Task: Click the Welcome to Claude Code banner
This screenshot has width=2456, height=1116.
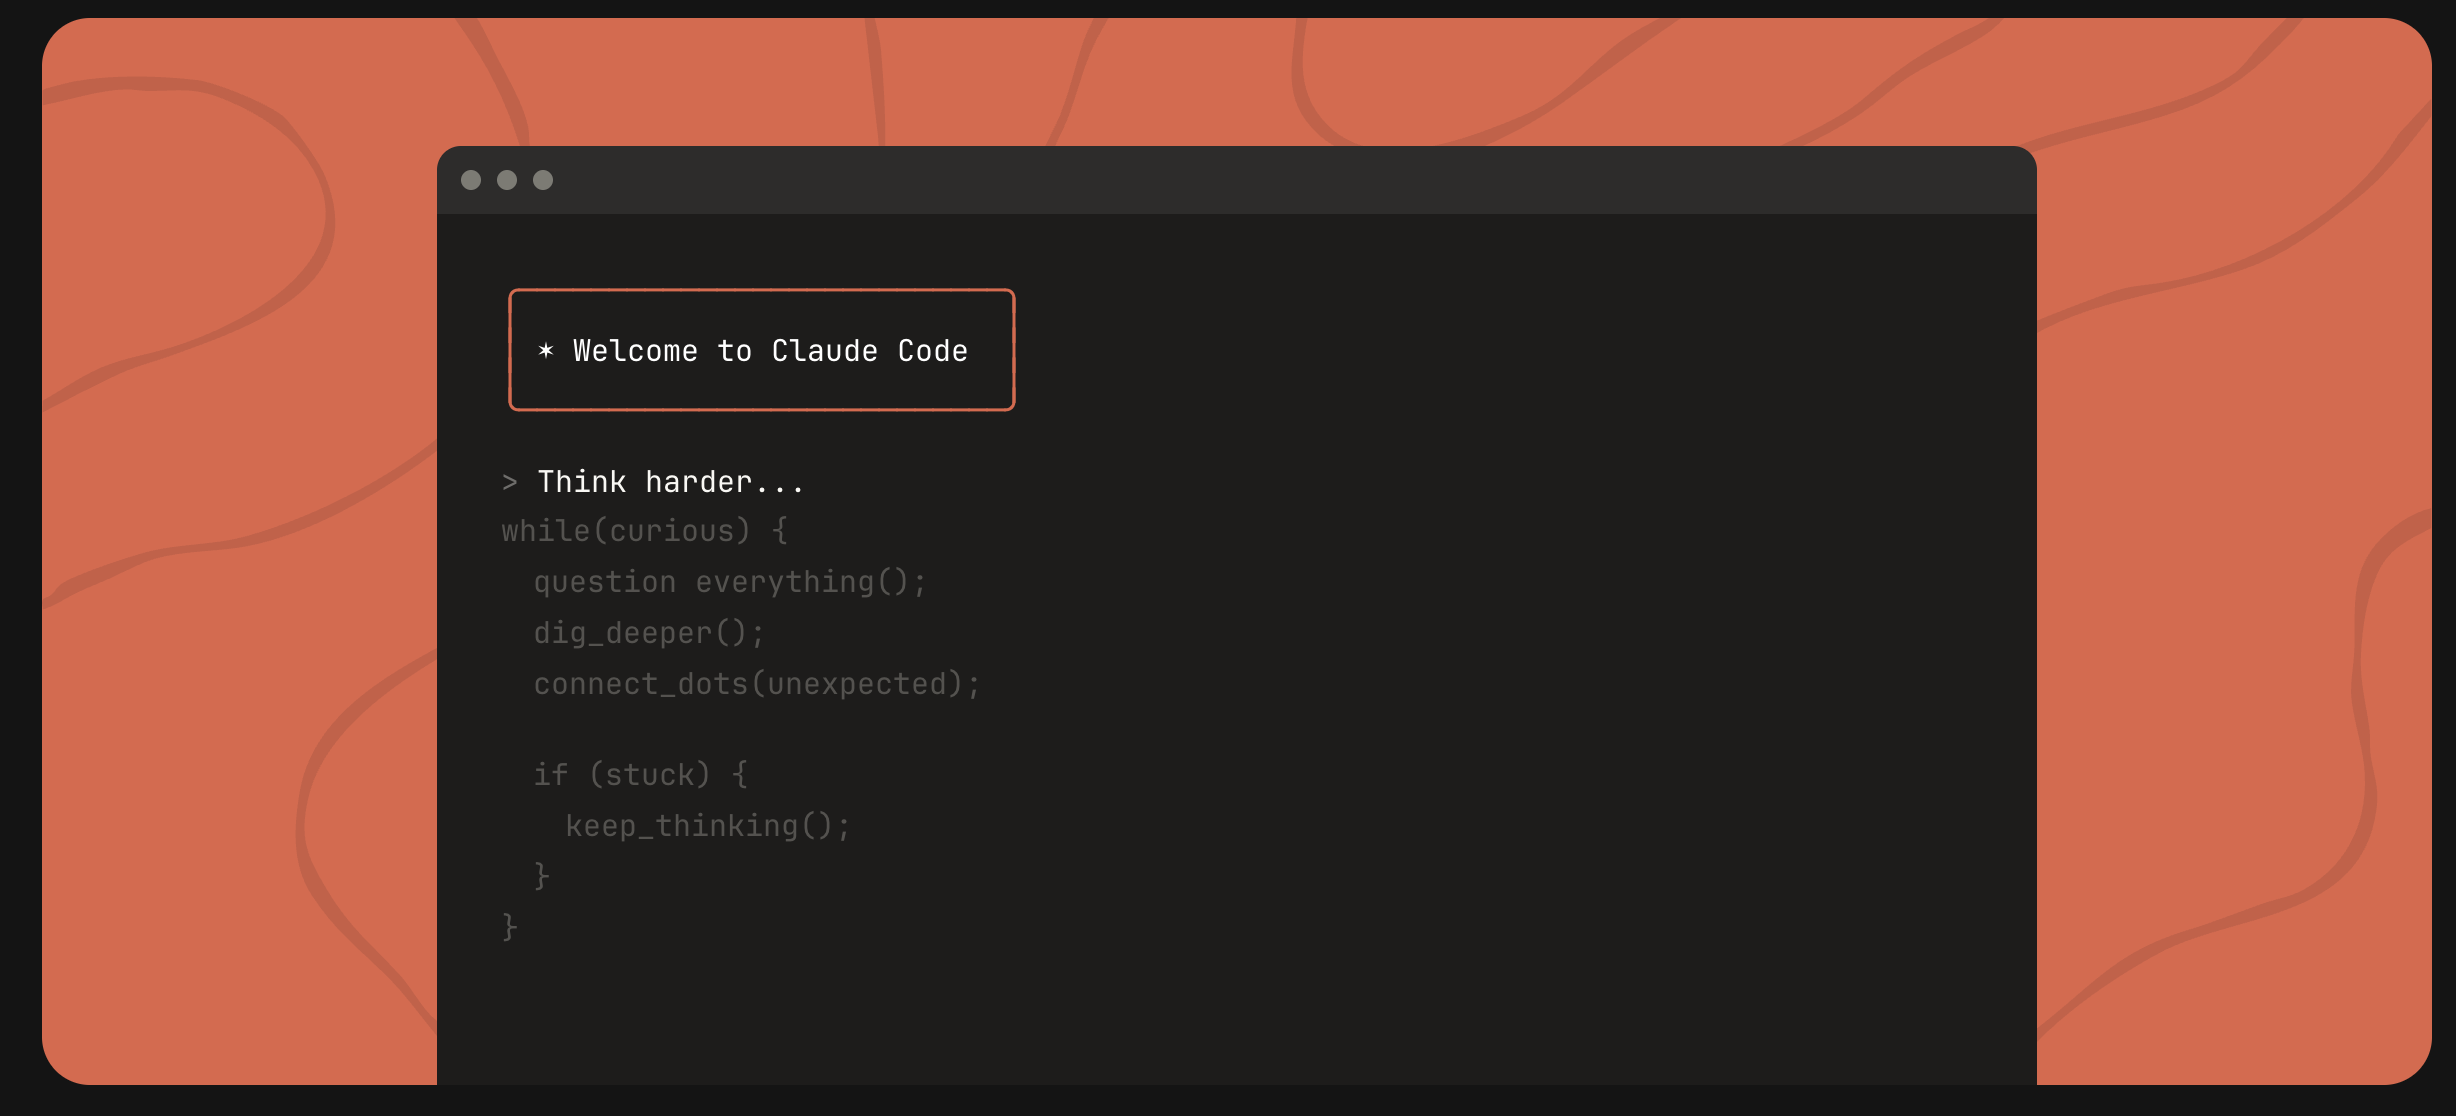Action: [x=761, y=350]
